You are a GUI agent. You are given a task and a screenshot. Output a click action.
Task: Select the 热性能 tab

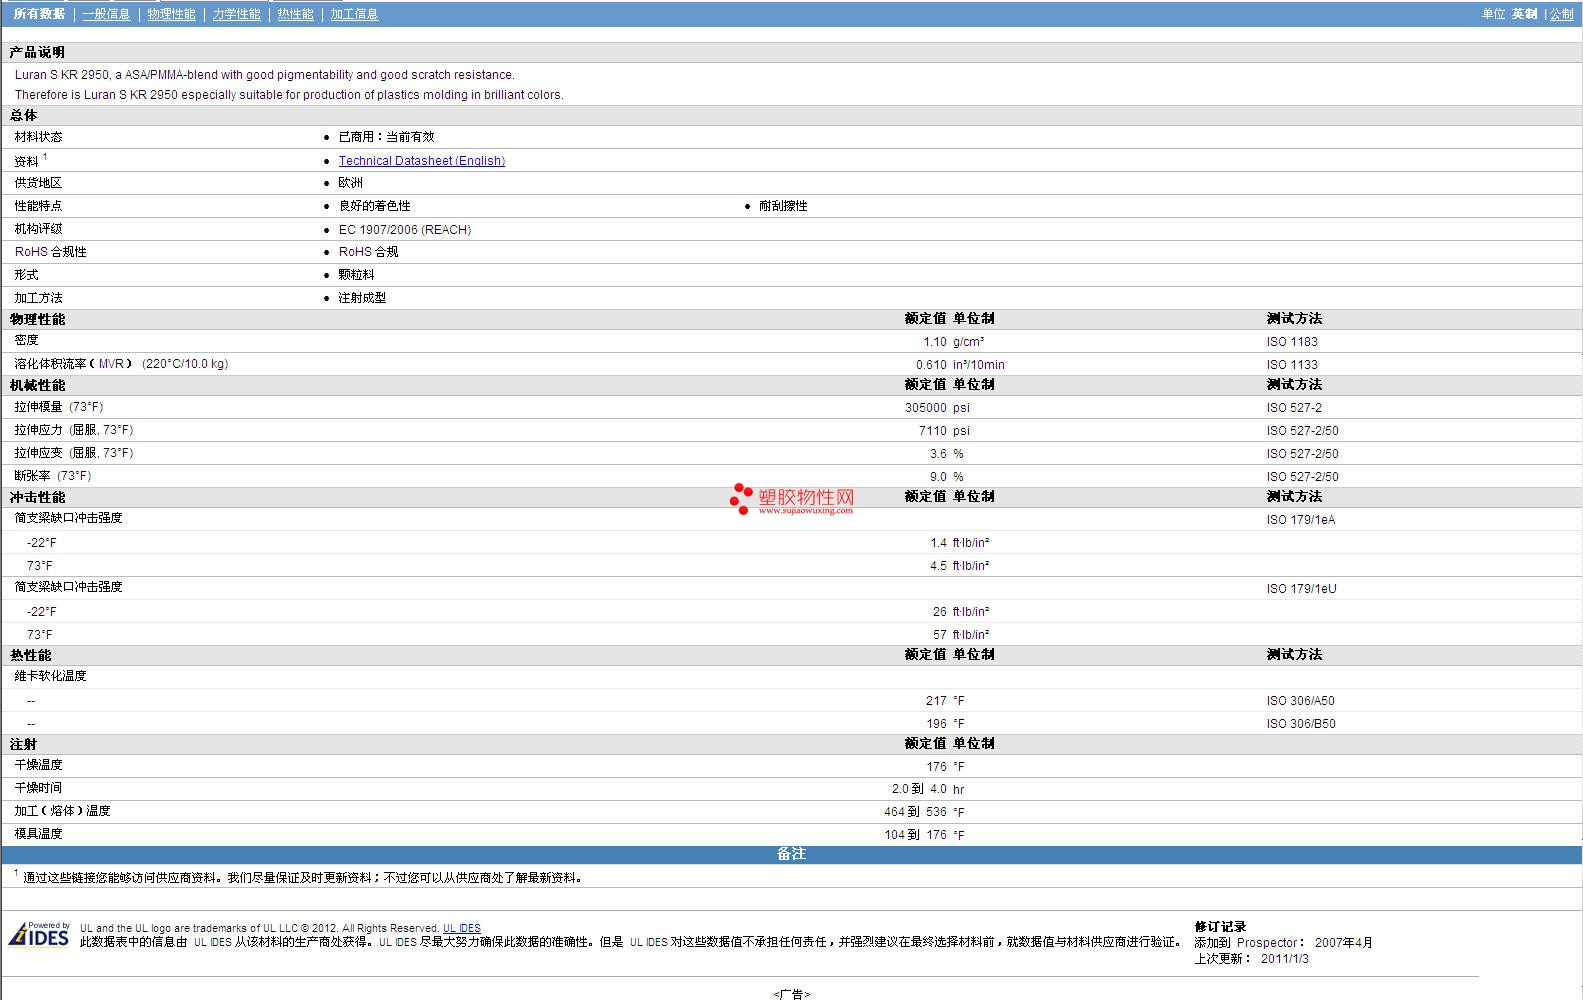tap(295, 14)
